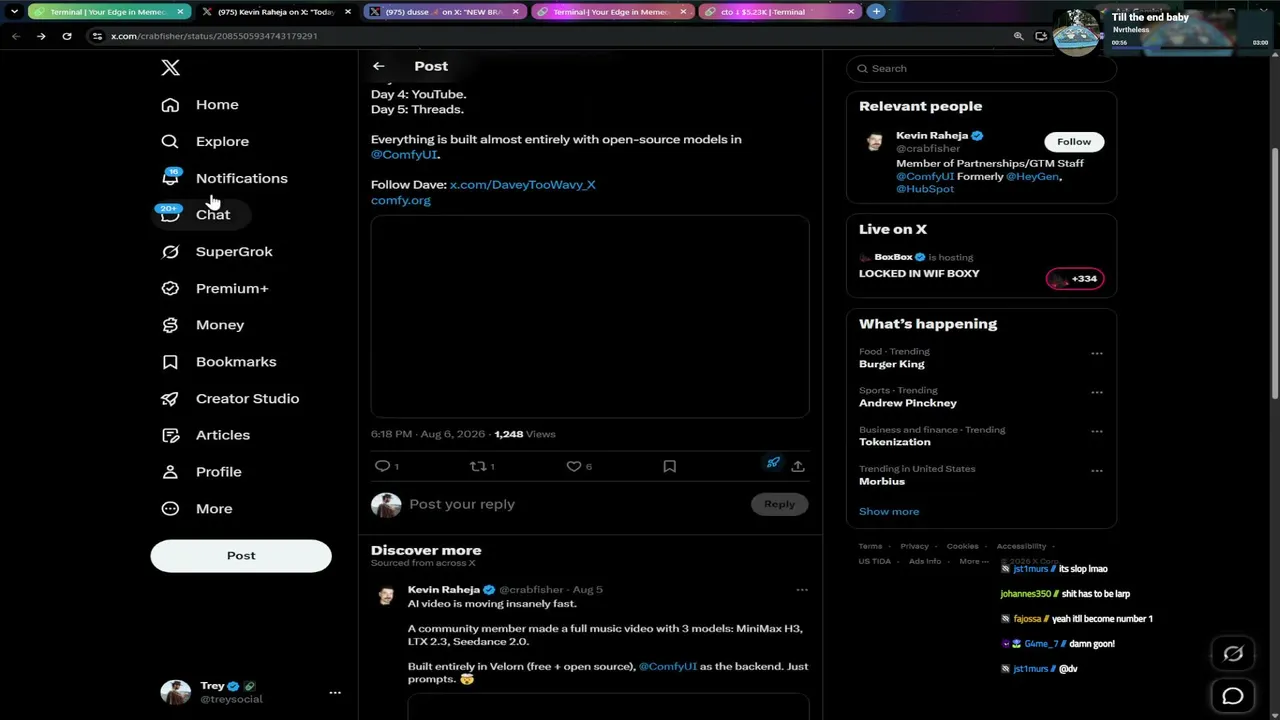
Task: Click the repost icon under the post
Action: click(x=478, y=466)
